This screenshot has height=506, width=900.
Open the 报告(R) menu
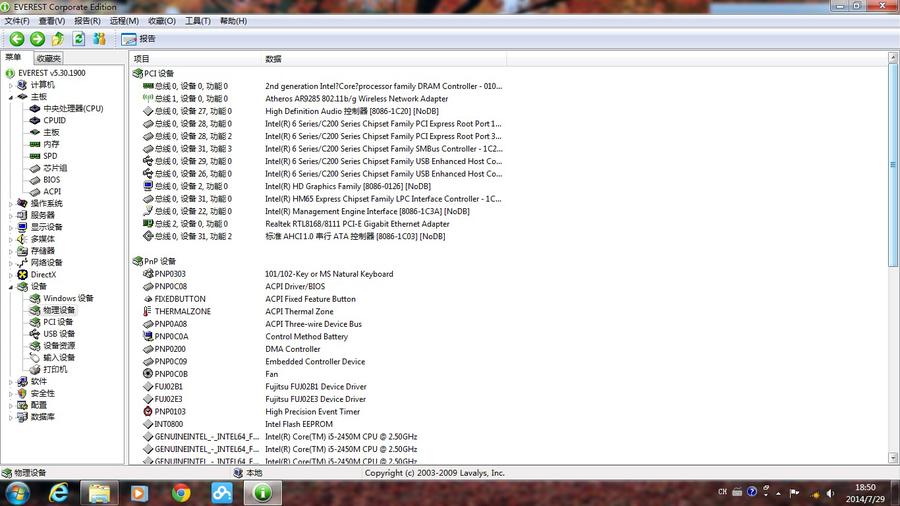87,21
